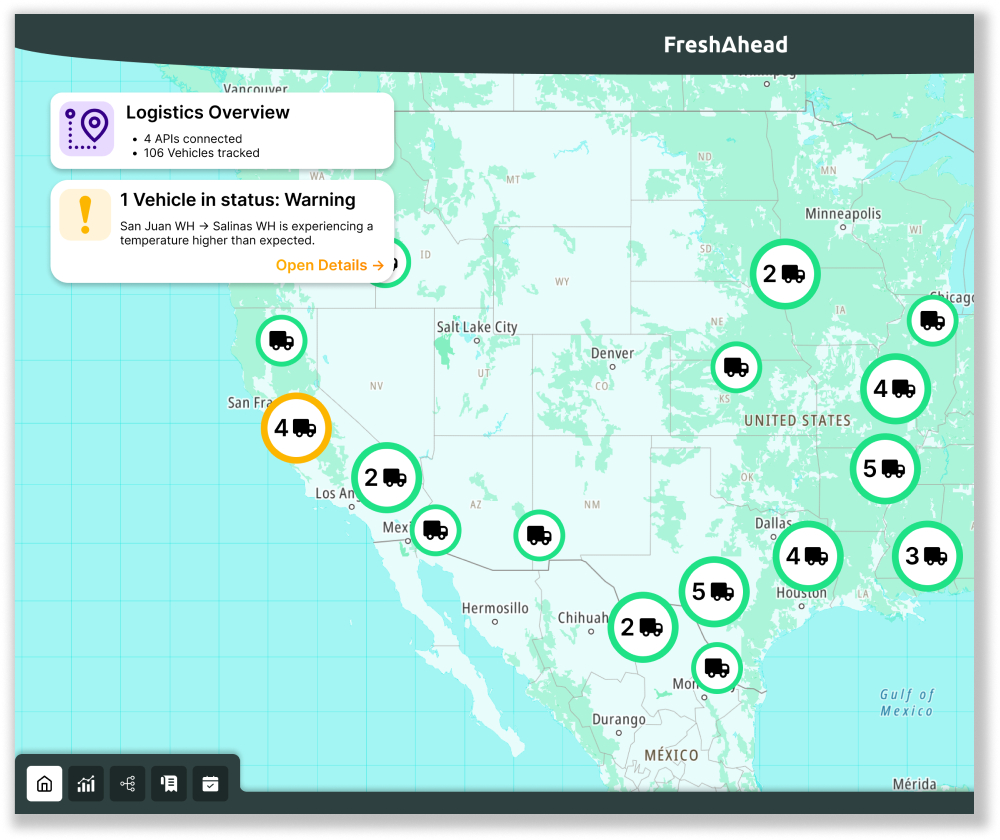Screen dimensions: 1000x840
Task: Go to the Home view in bottom toolbar
Action: click(x=44, y=784)
